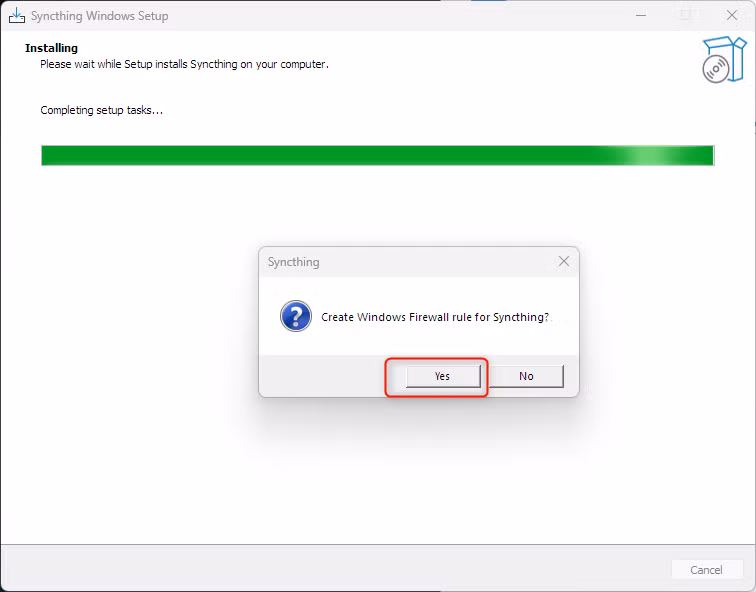
Task: Click the 'Syncthing' dialog title
Action: tap(294, 262)
